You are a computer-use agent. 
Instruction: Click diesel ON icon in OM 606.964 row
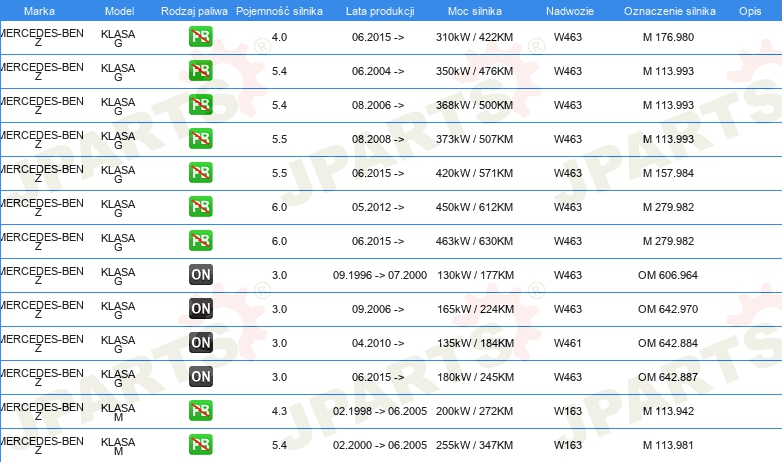200,274
